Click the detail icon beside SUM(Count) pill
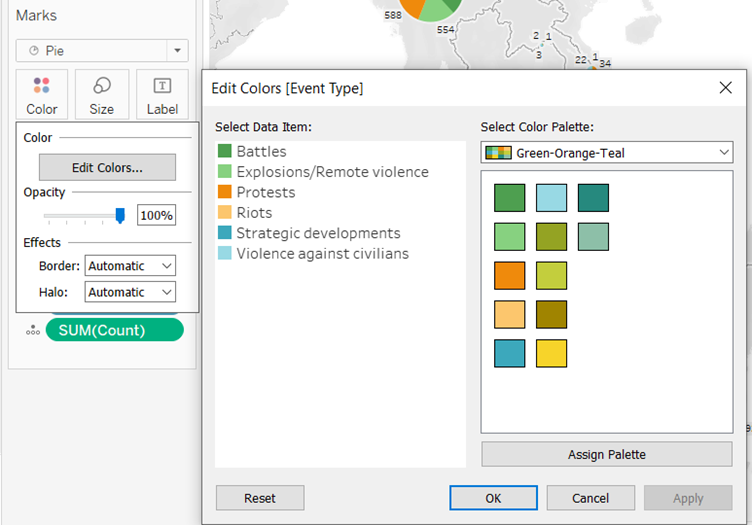The image size is (752, 525). pos(33,330)
